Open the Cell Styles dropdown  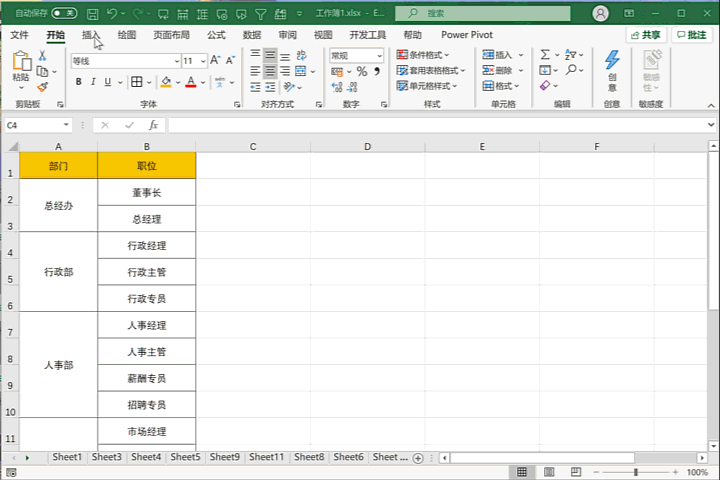click(x=427, y=86)
